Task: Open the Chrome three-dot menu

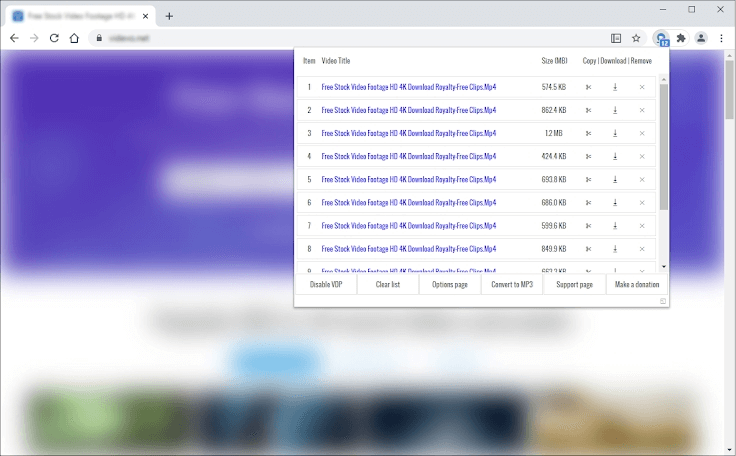Action: [x=721, y=39]
